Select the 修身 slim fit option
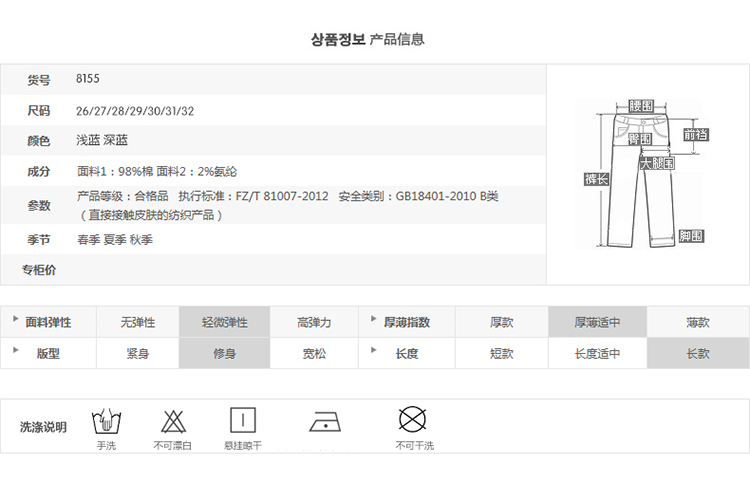 coord(224,353)
